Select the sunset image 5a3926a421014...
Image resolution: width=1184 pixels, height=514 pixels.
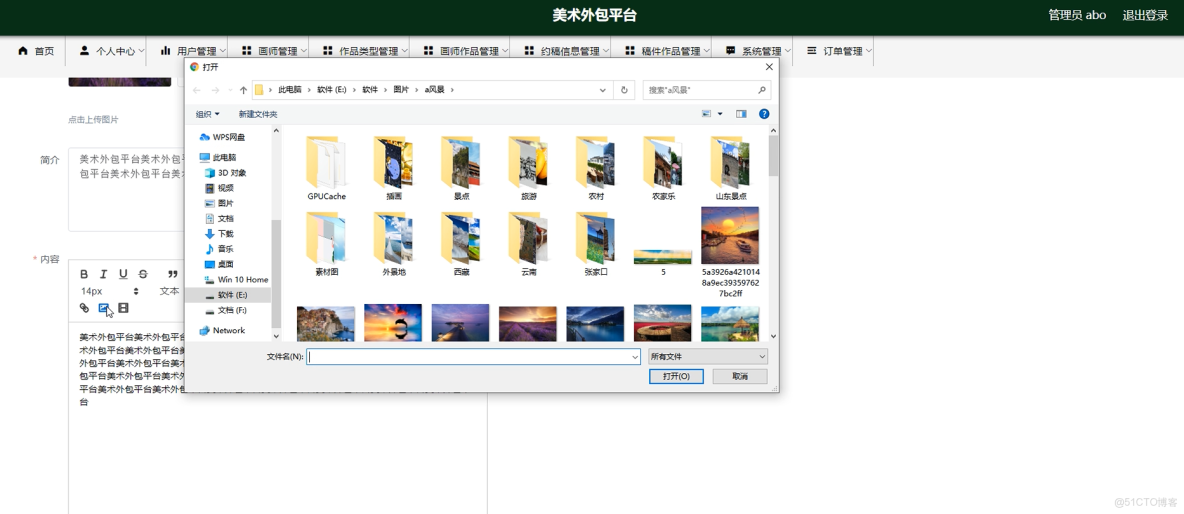(x=730, y=252)
